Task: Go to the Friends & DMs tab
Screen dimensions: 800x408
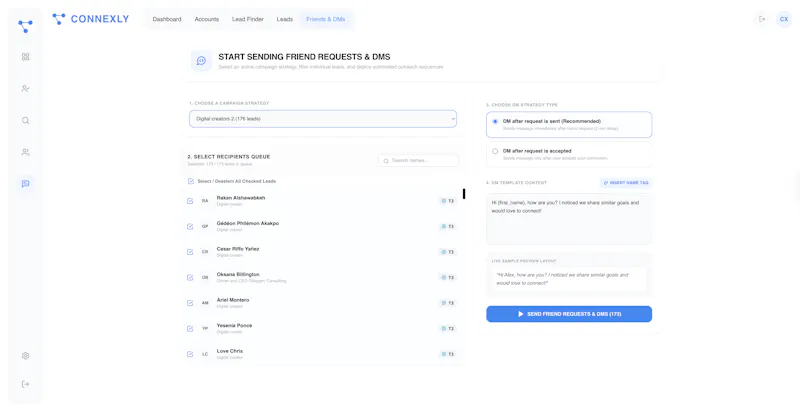Action: point(326,19)
